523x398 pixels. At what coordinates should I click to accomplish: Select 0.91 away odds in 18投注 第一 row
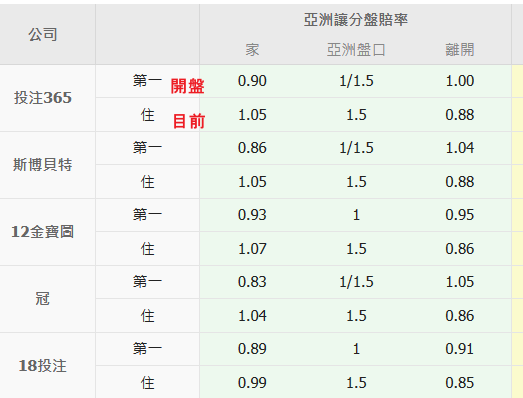[x=460, y=349]
